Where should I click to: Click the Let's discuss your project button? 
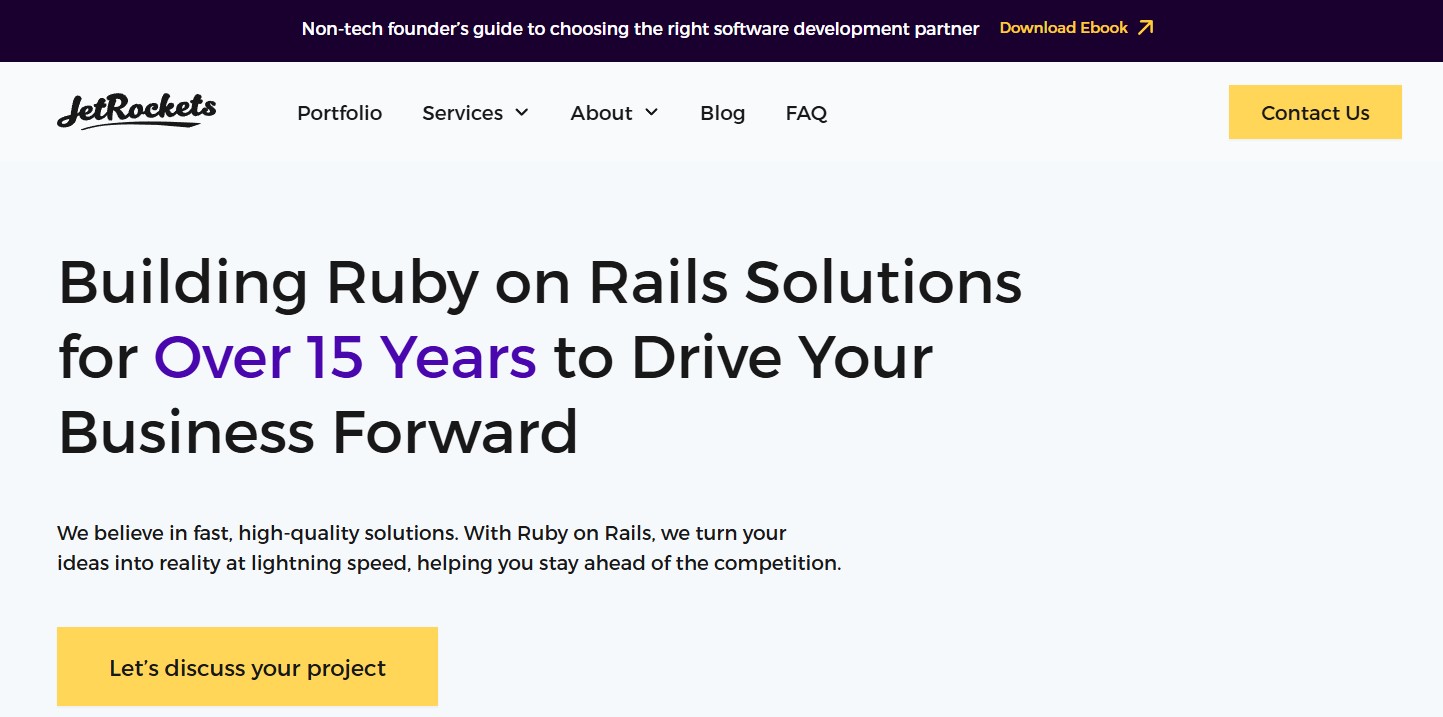pos(247,667)
